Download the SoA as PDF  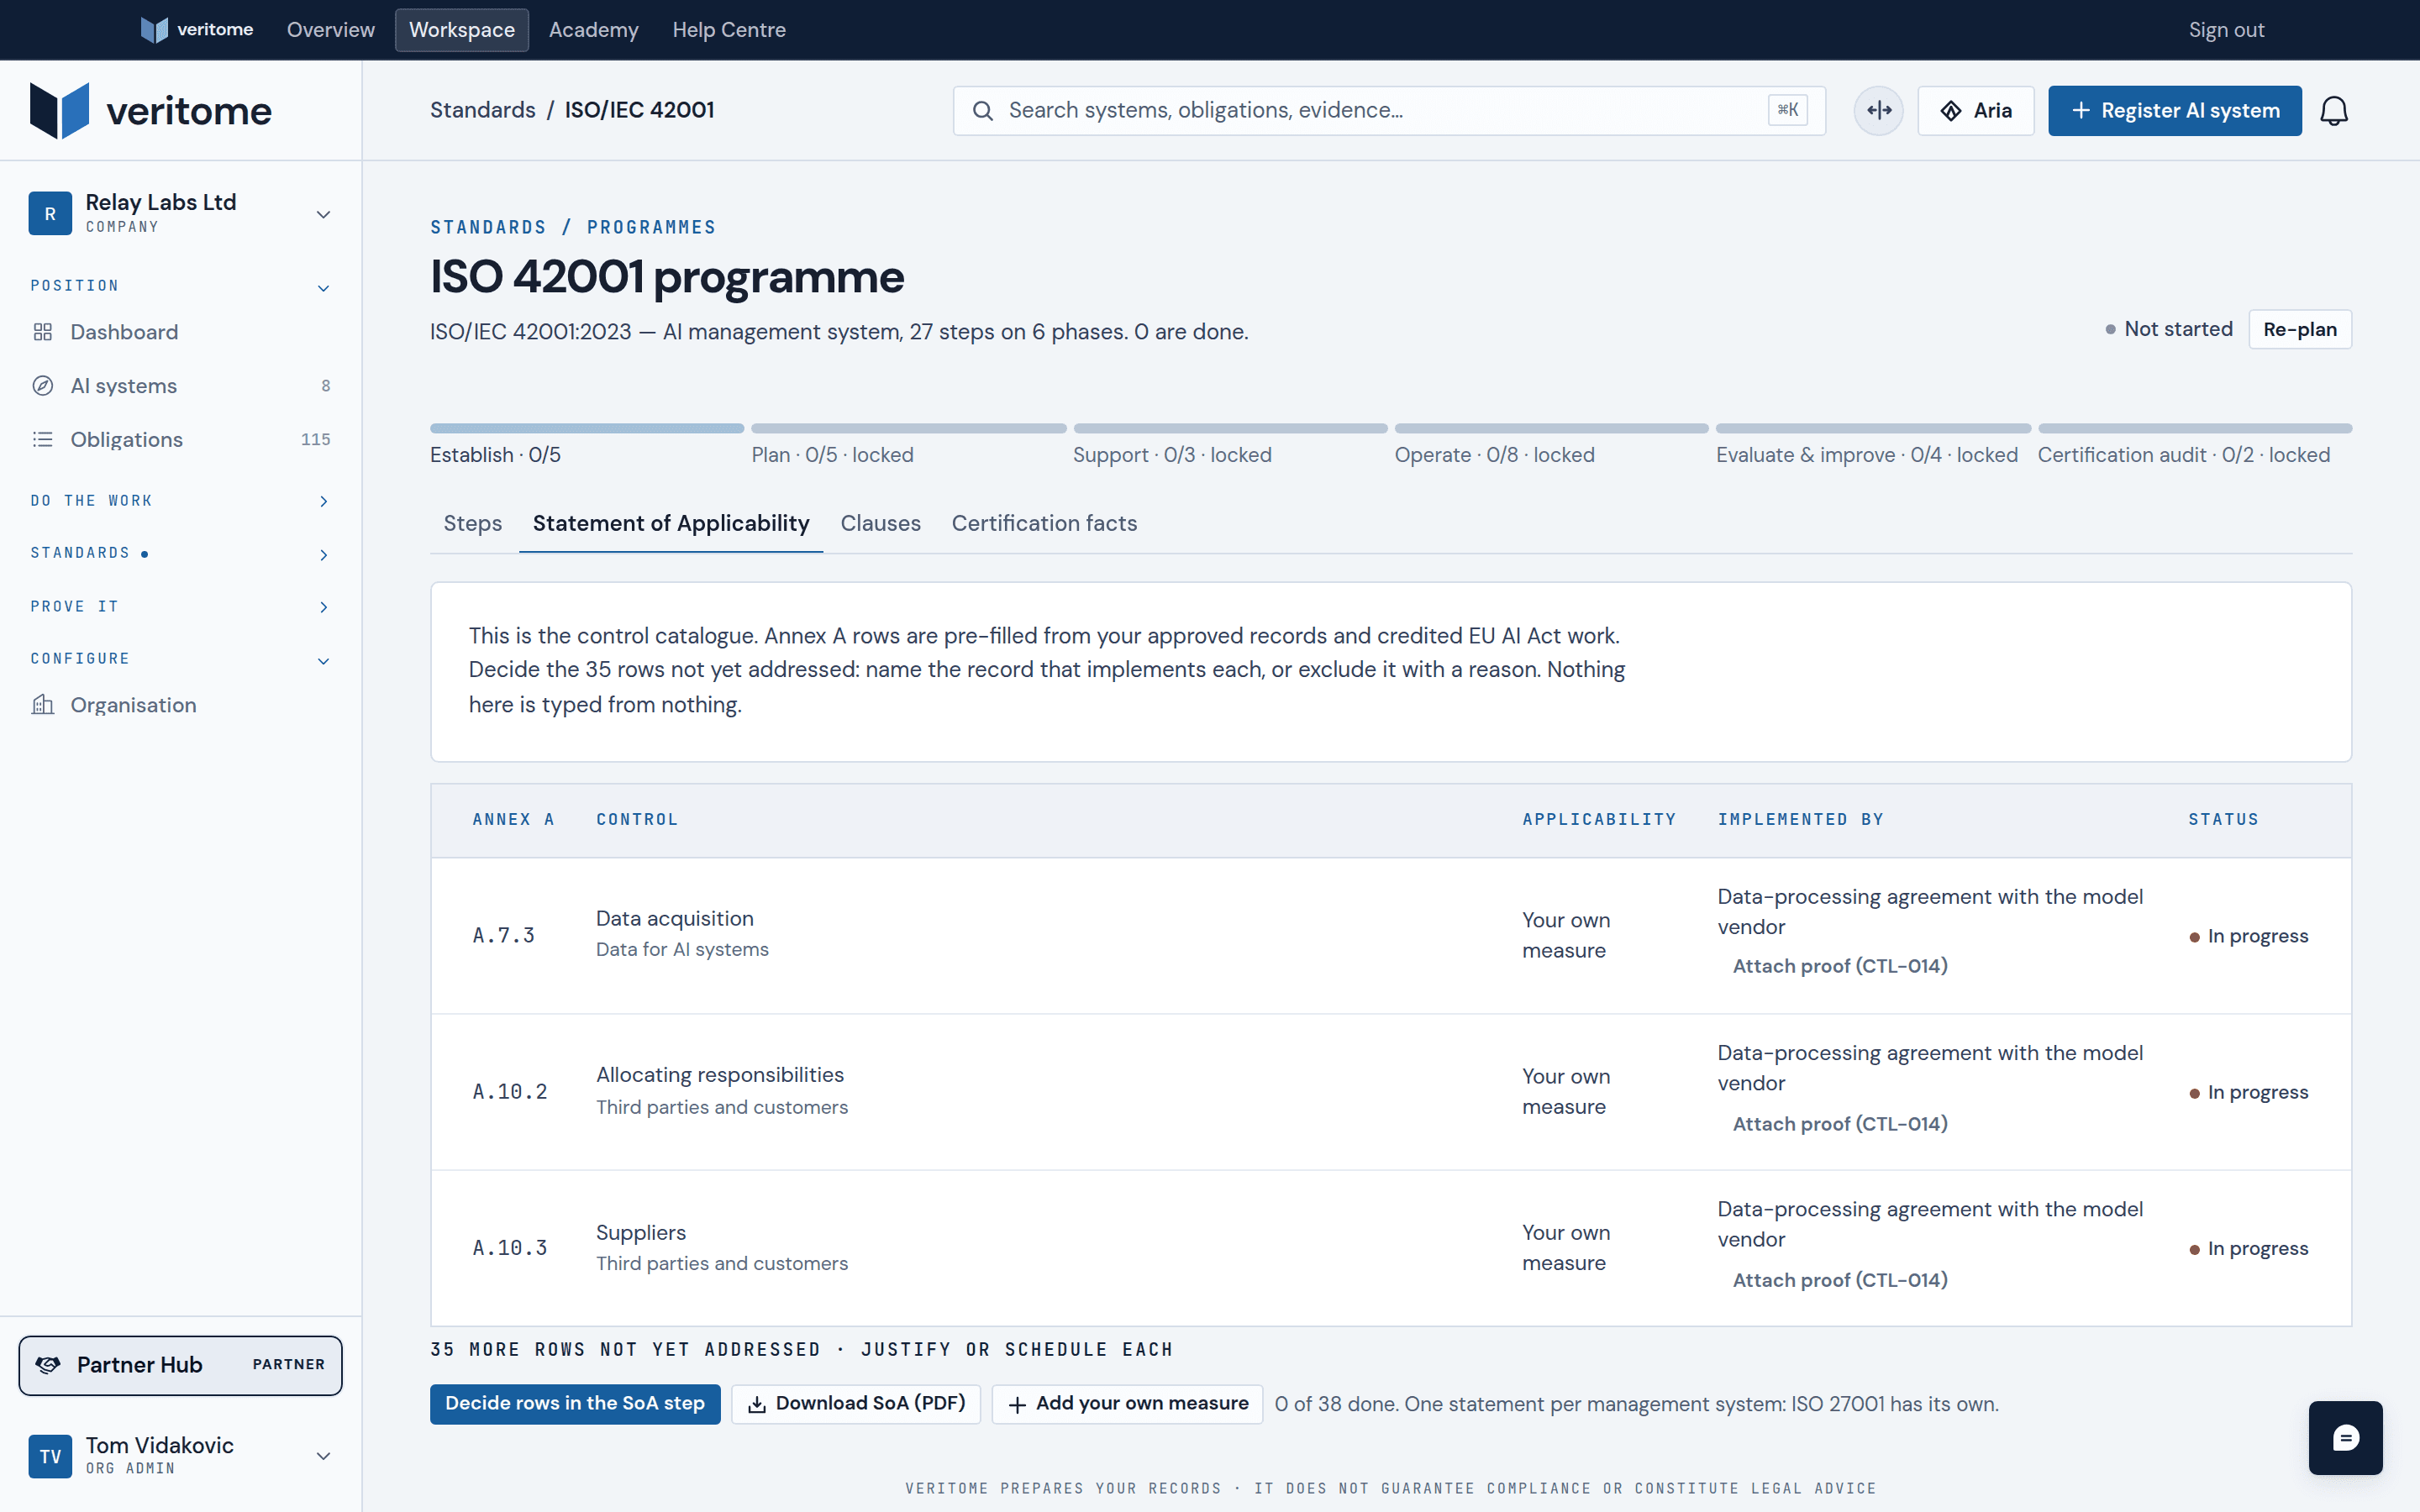(856, 1403)
